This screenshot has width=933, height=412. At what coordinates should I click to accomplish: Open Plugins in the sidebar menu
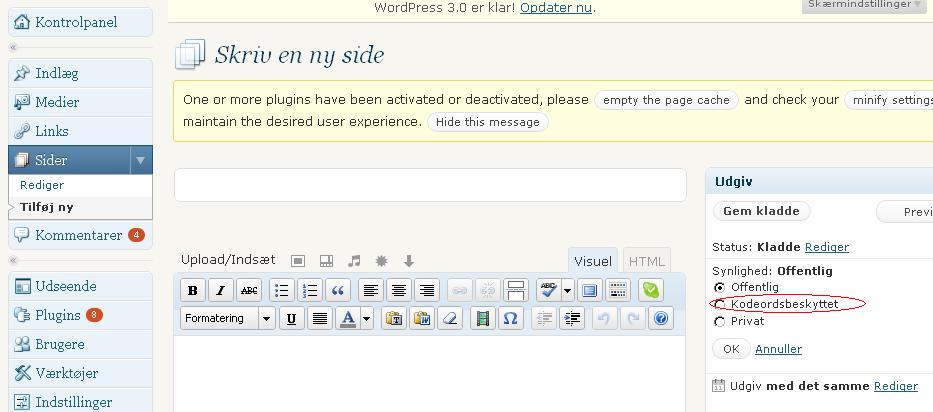[58, 315]
